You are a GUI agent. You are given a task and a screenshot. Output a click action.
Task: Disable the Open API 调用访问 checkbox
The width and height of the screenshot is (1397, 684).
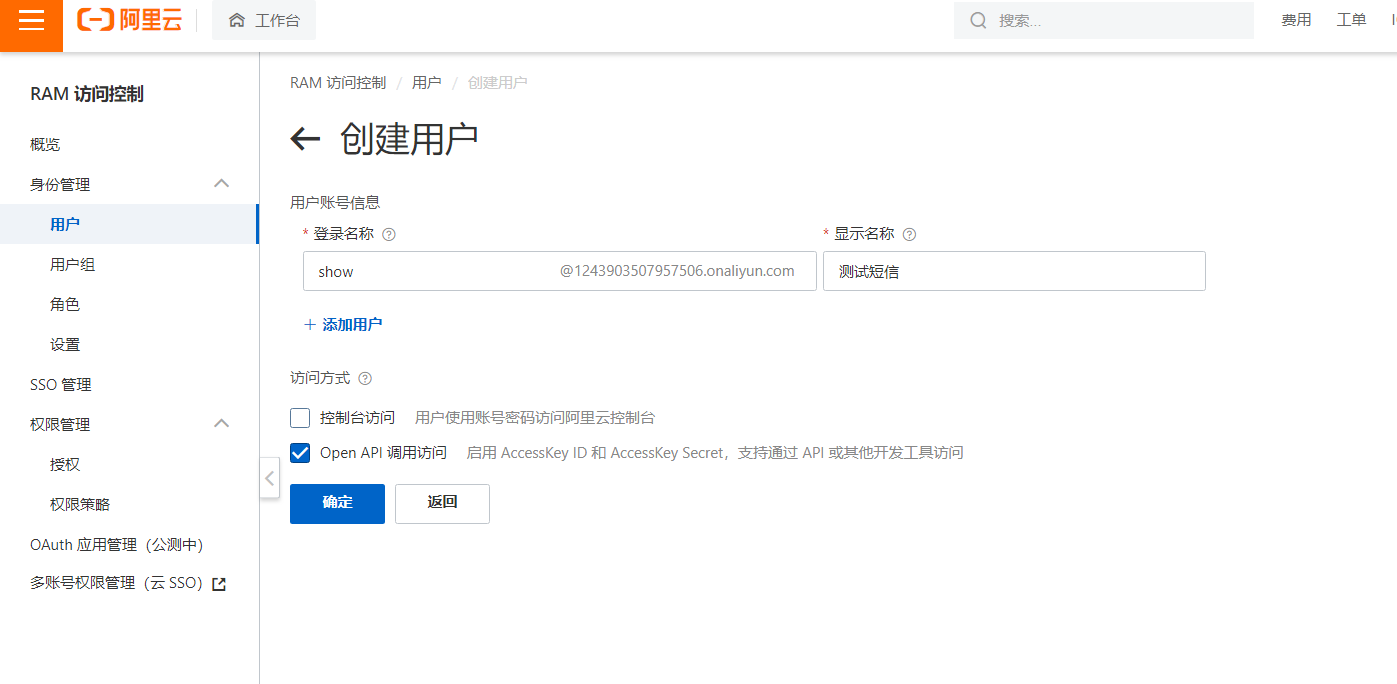(299, 452)
